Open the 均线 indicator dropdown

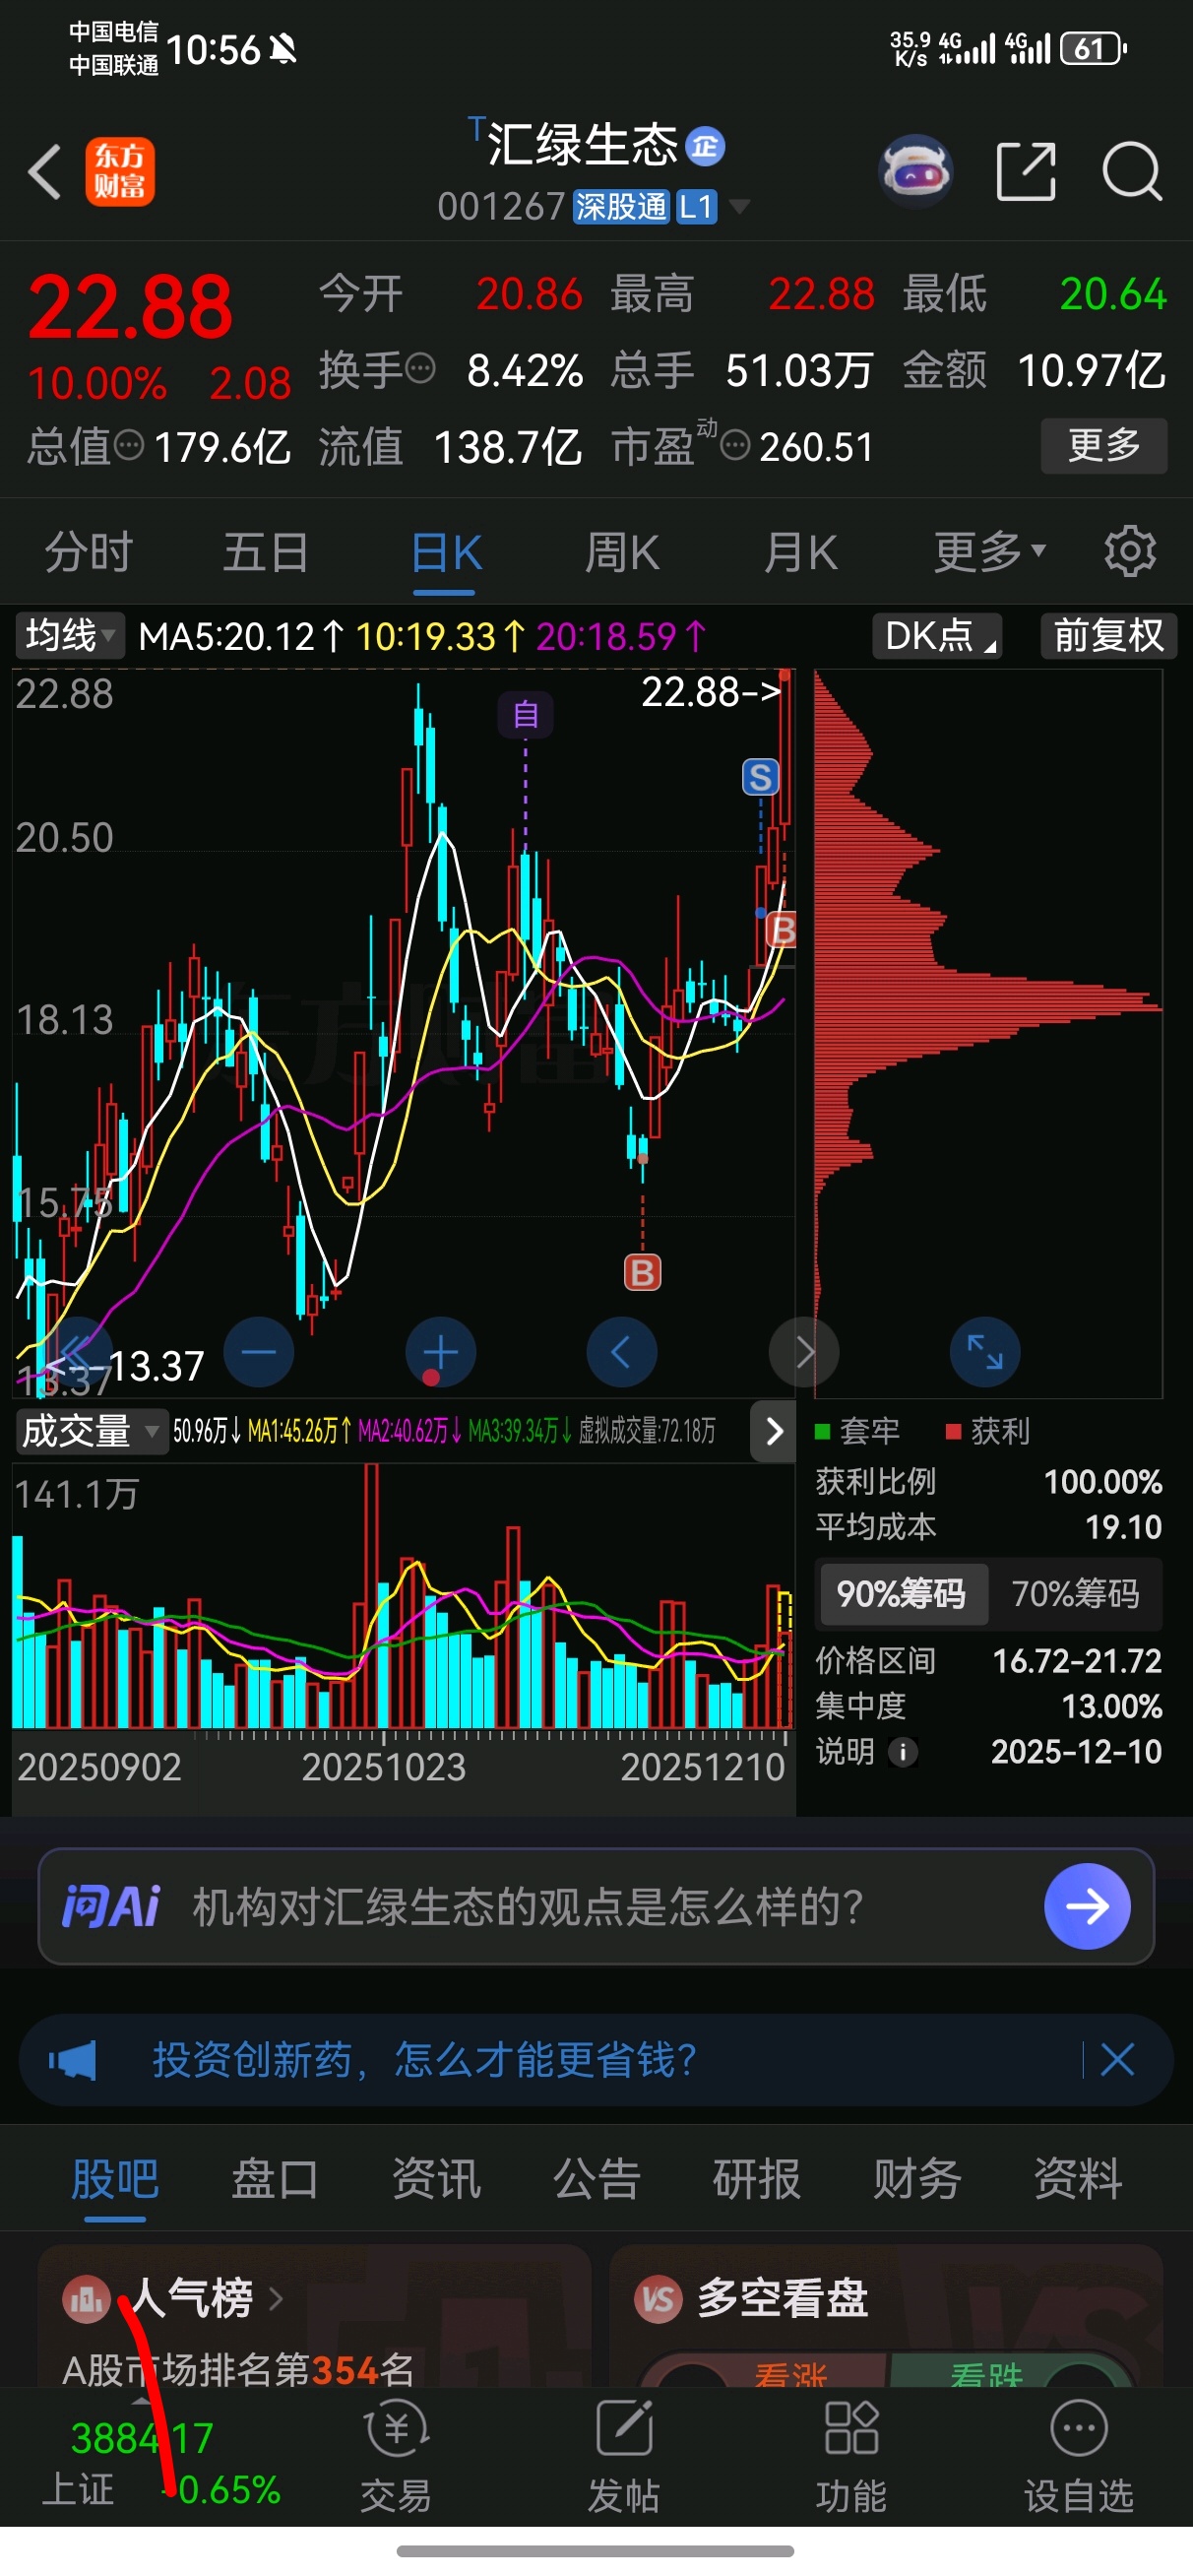[70, 636]
